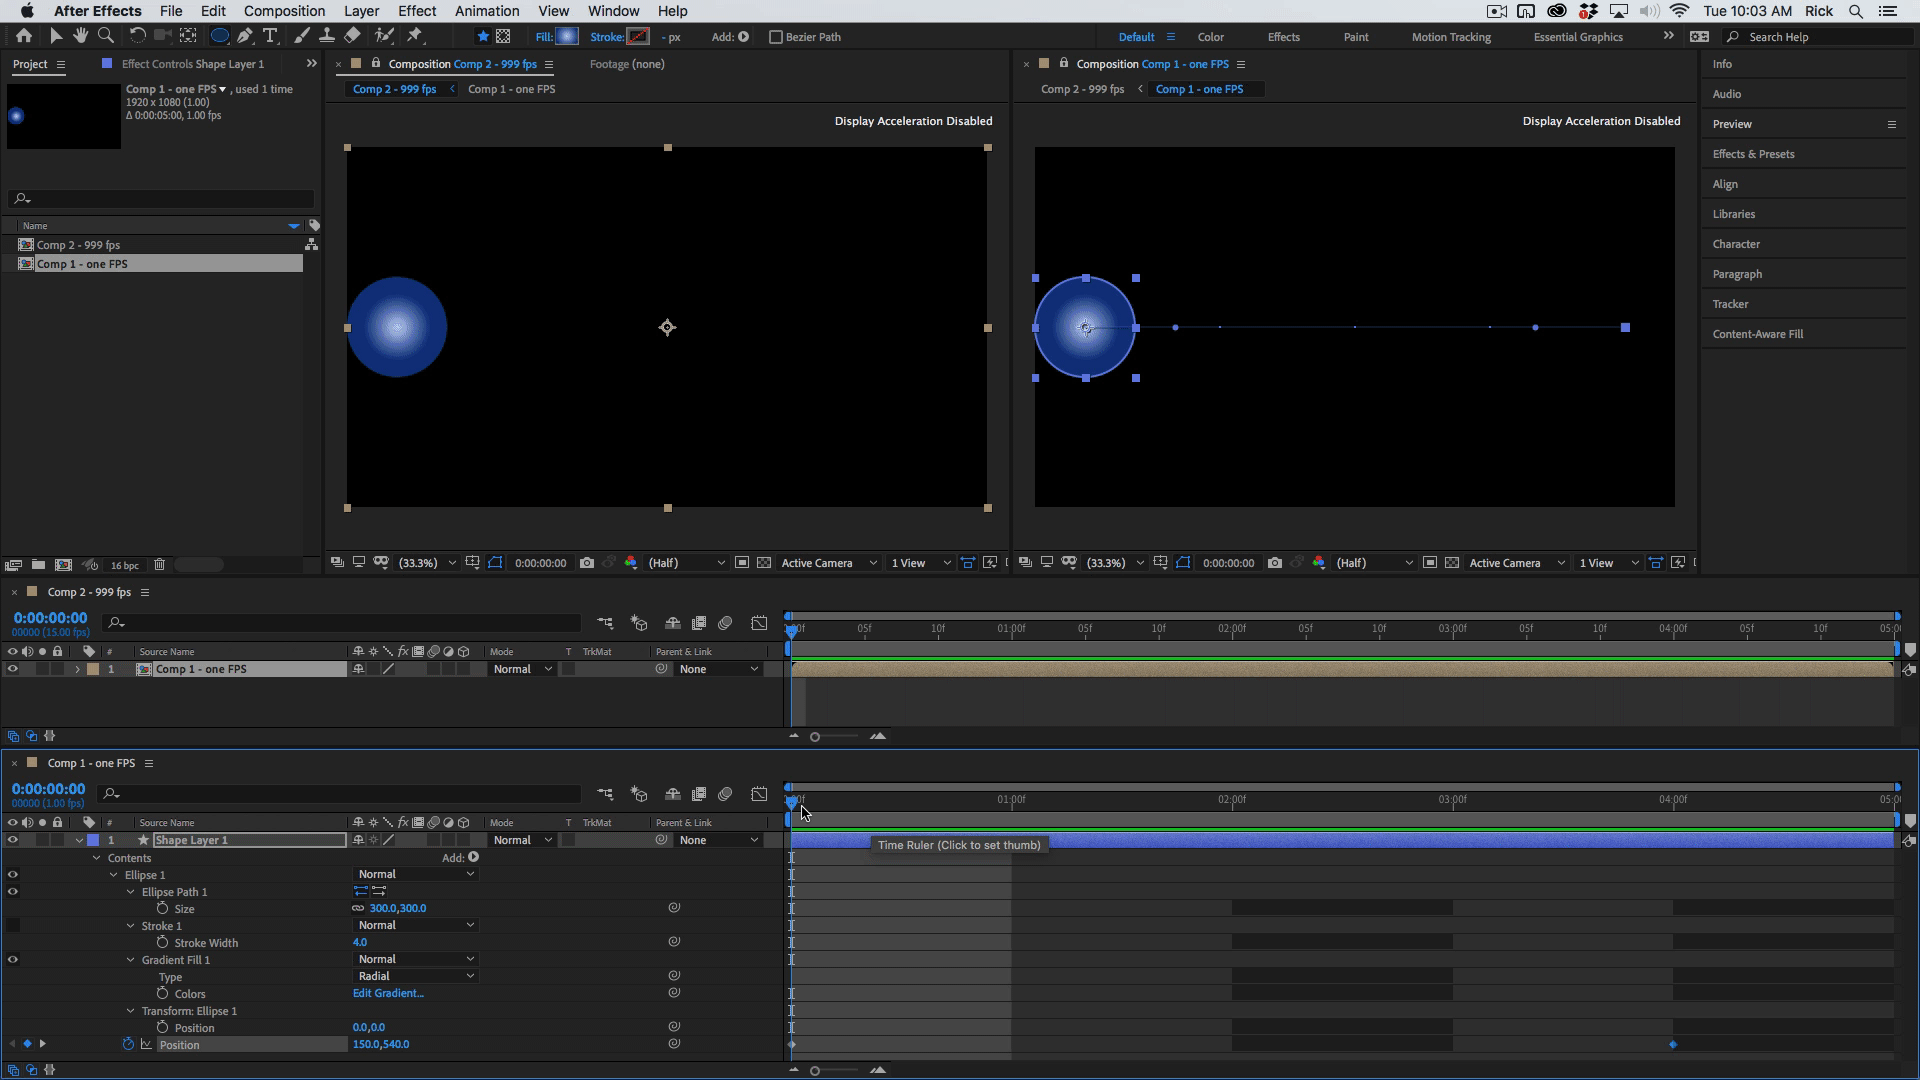The width and height of the screenshot is (1920, 1080).
Task: Open the Fill color swatch
Action: (567, 37)
